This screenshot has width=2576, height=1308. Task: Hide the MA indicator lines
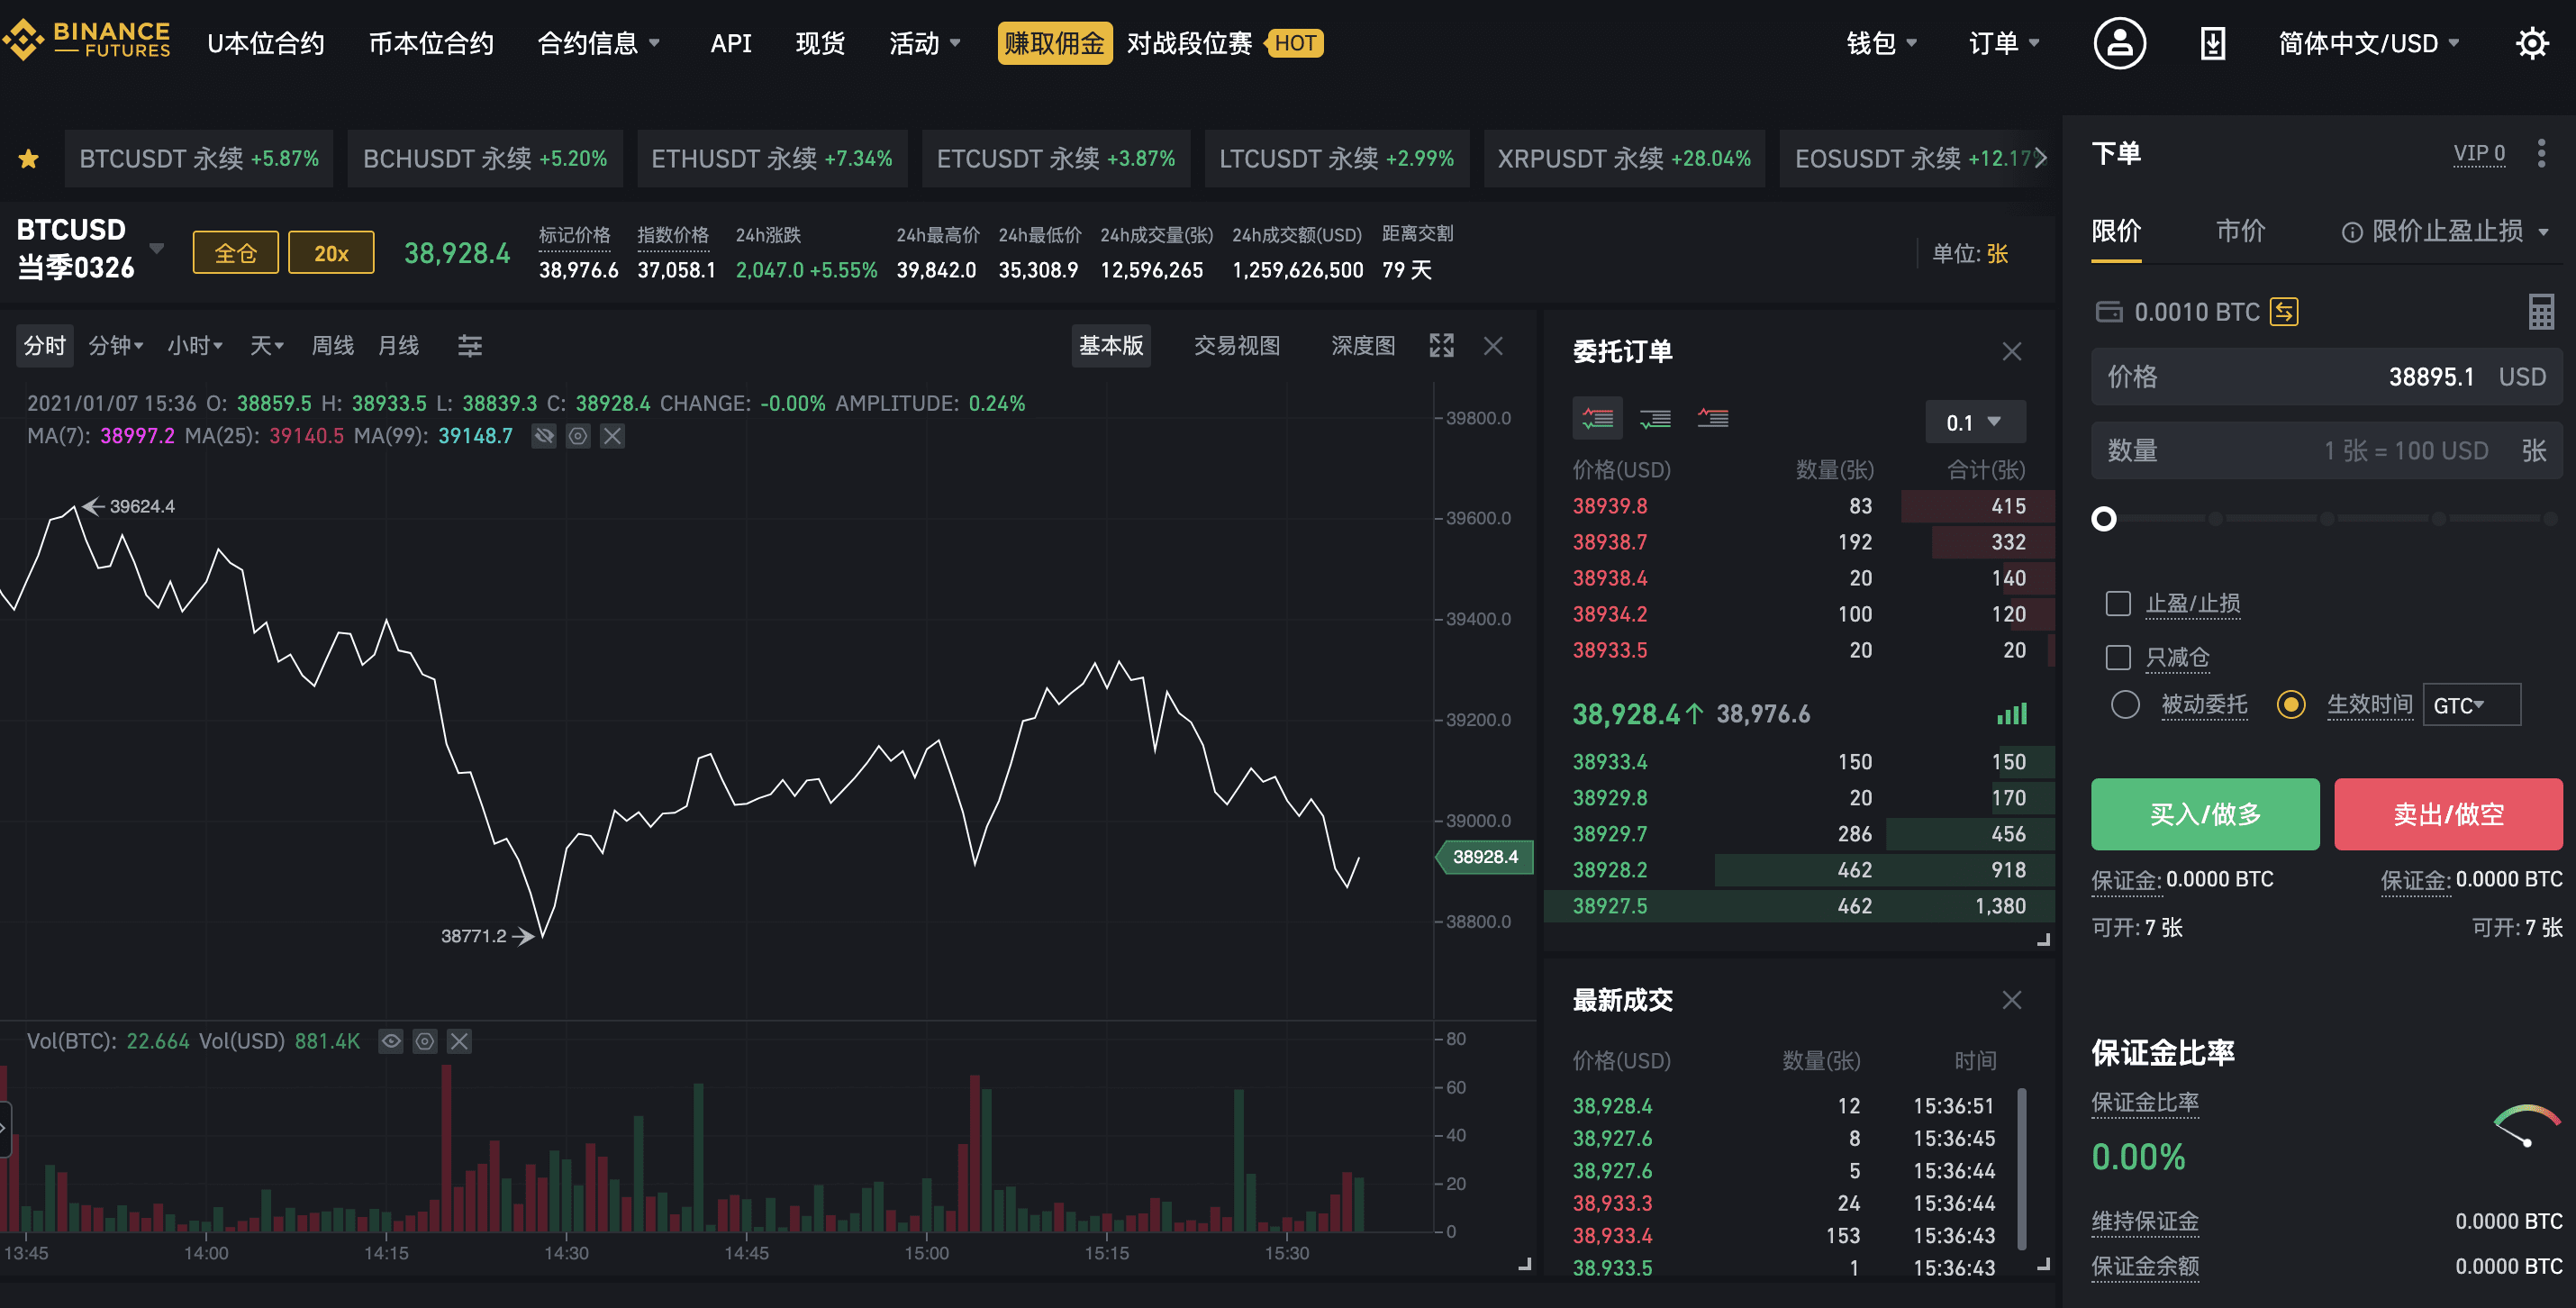[x=543, y=436]
